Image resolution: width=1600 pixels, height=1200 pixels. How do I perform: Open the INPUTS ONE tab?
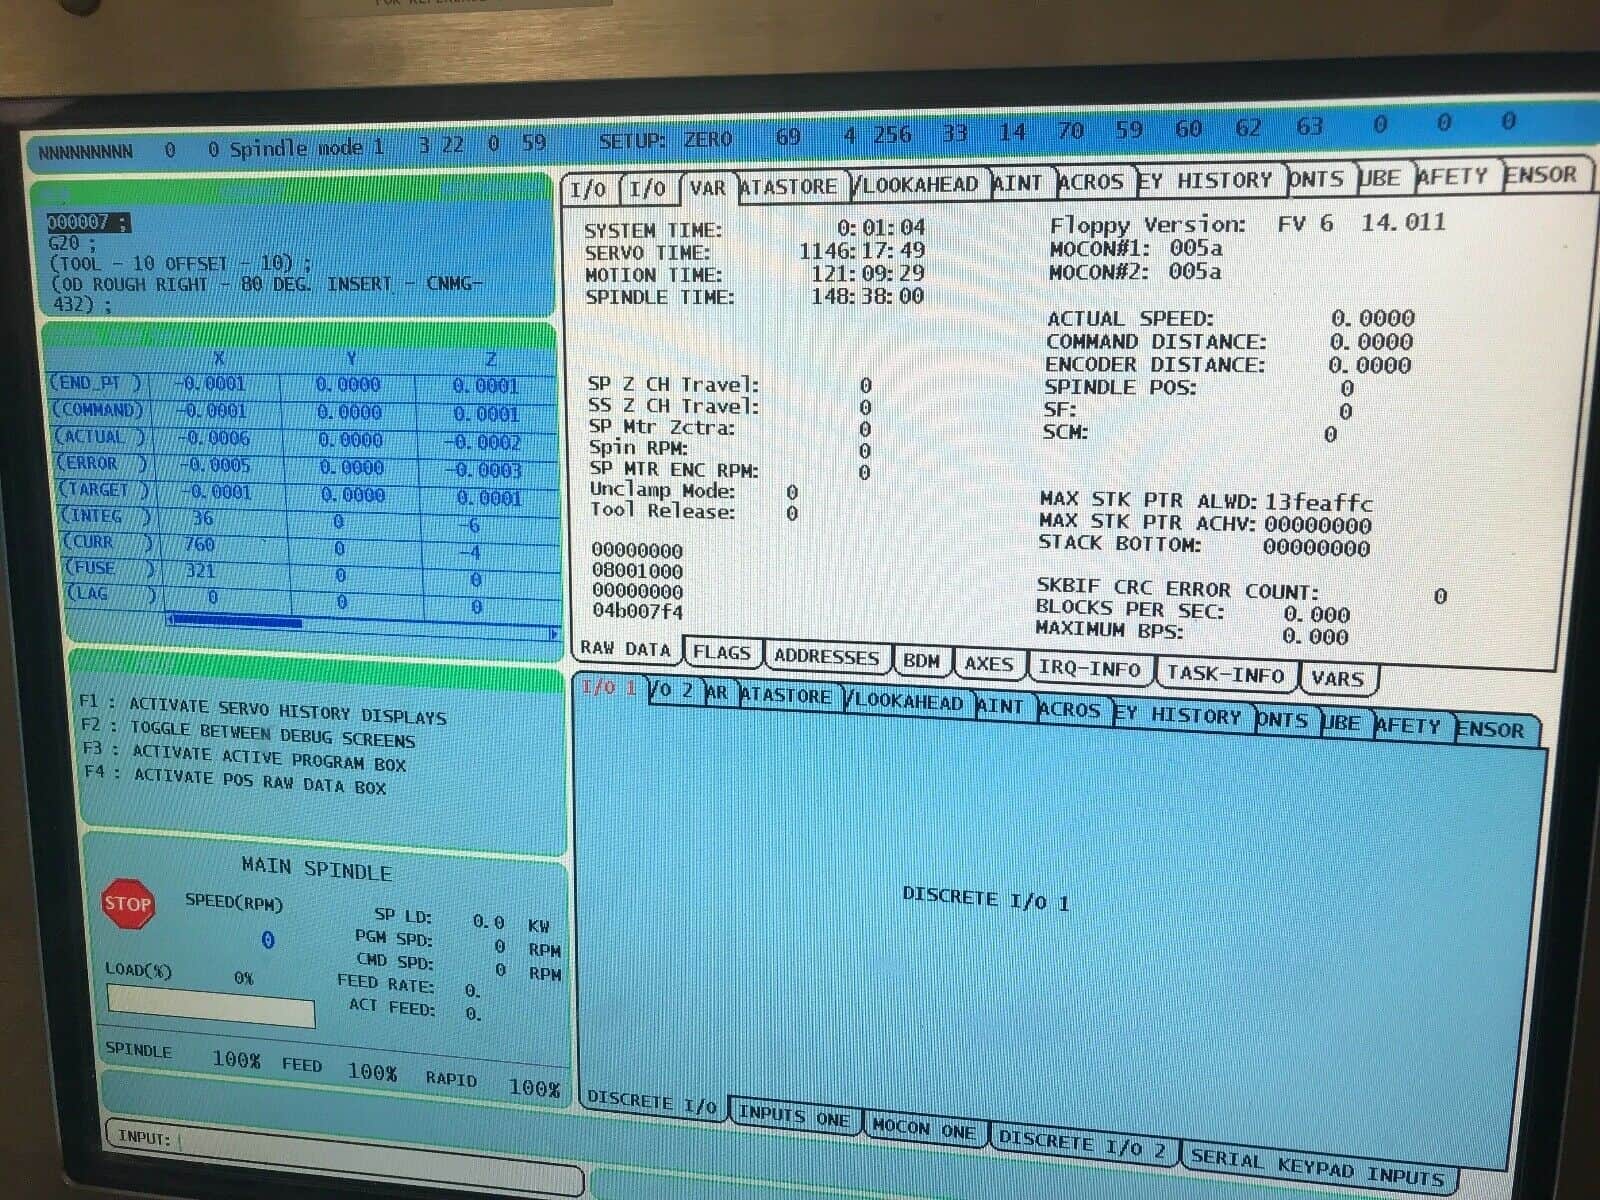point(793,1115)
